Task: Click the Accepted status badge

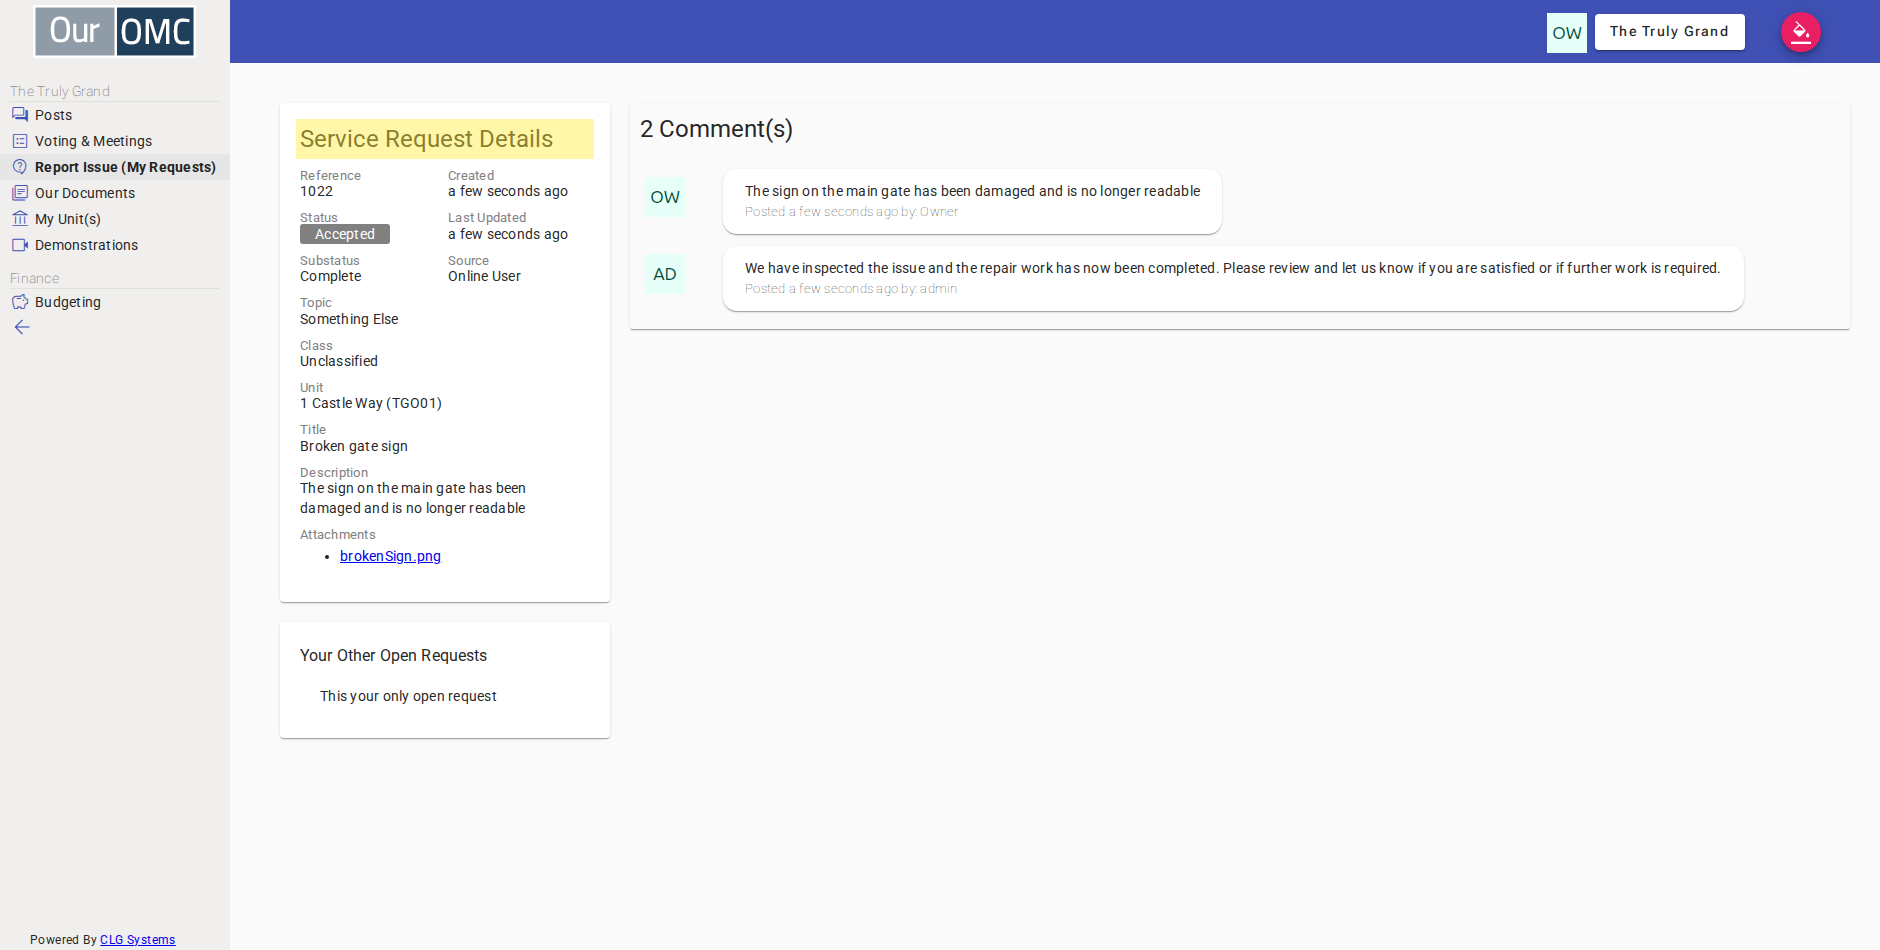Action: 345,234
